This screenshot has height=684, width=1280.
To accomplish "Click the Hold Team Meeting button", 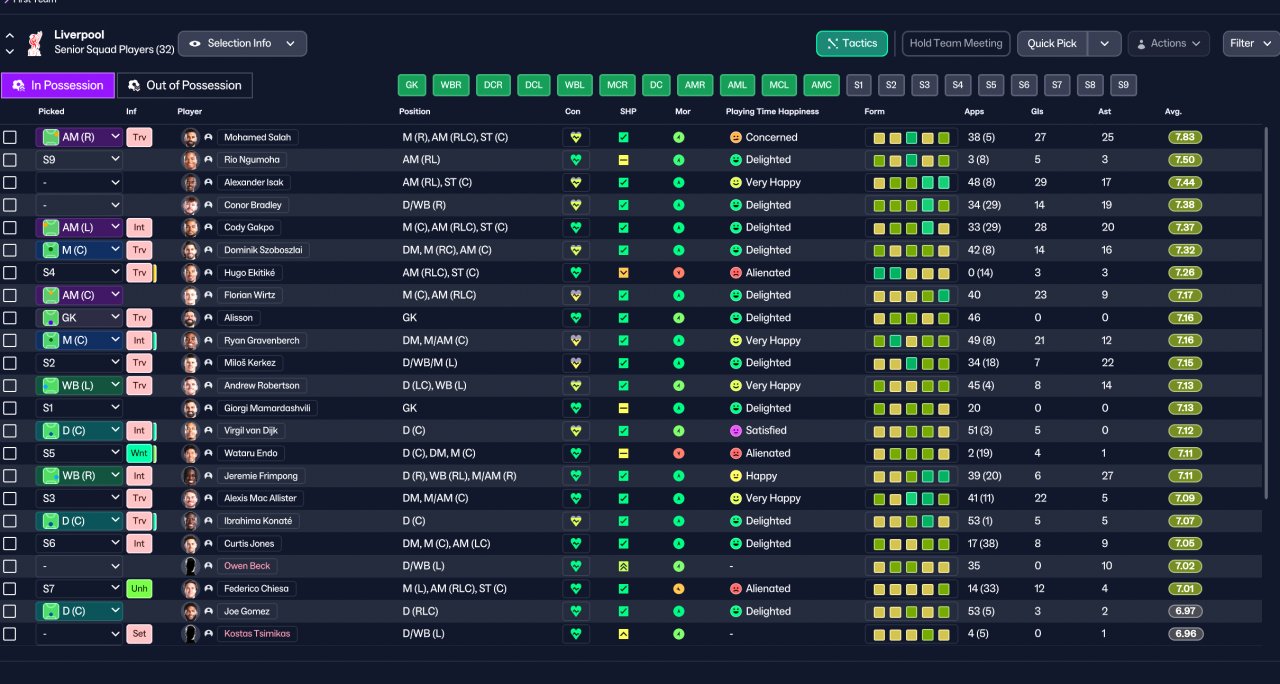I will [x=956, y=44].
